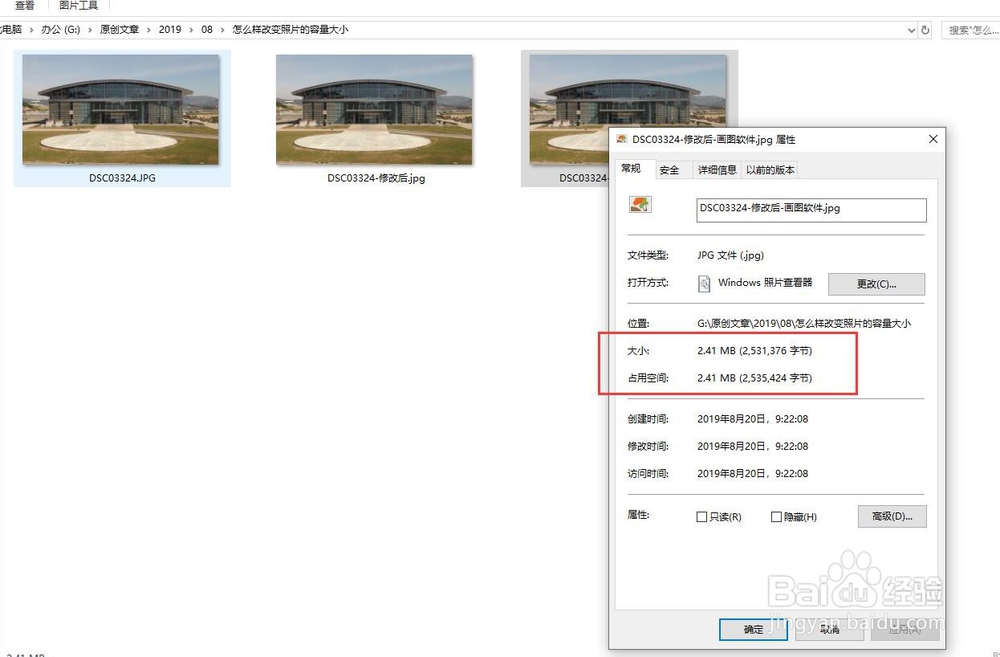Click the search box in Explorer
The image size is (1000, 657).
tap(971, 30)
